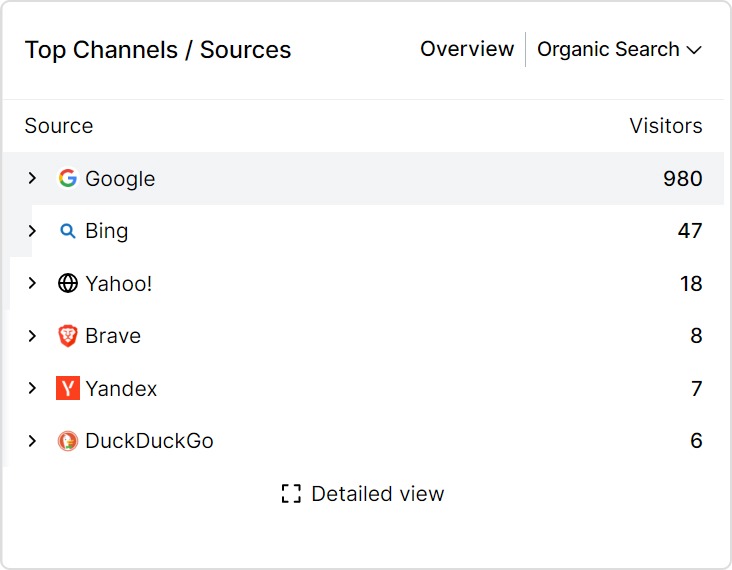Open the Detailed view link

377,494
